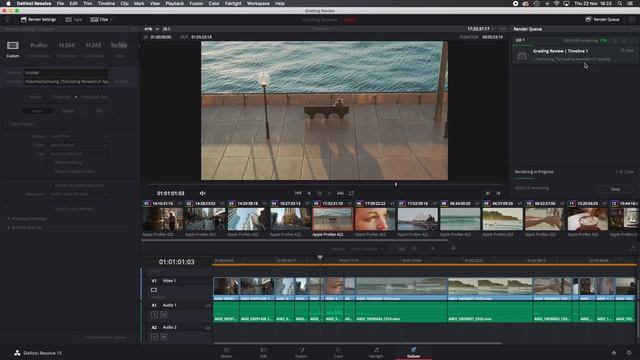Open the Fairlight menu in menu bar

(233, 3)
